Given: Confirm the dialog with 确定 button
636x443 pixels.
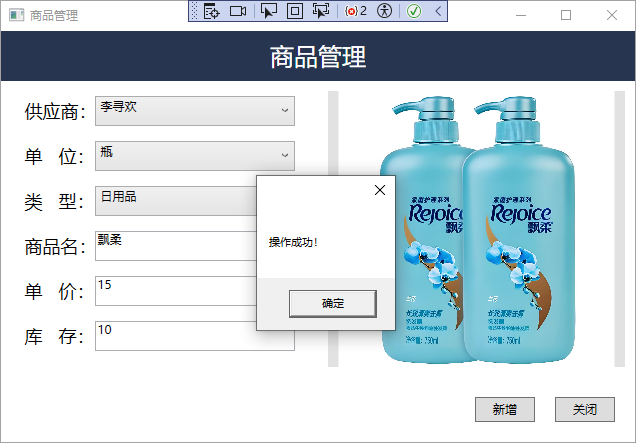Looking at the screenshot, I should tap(333, 303).
